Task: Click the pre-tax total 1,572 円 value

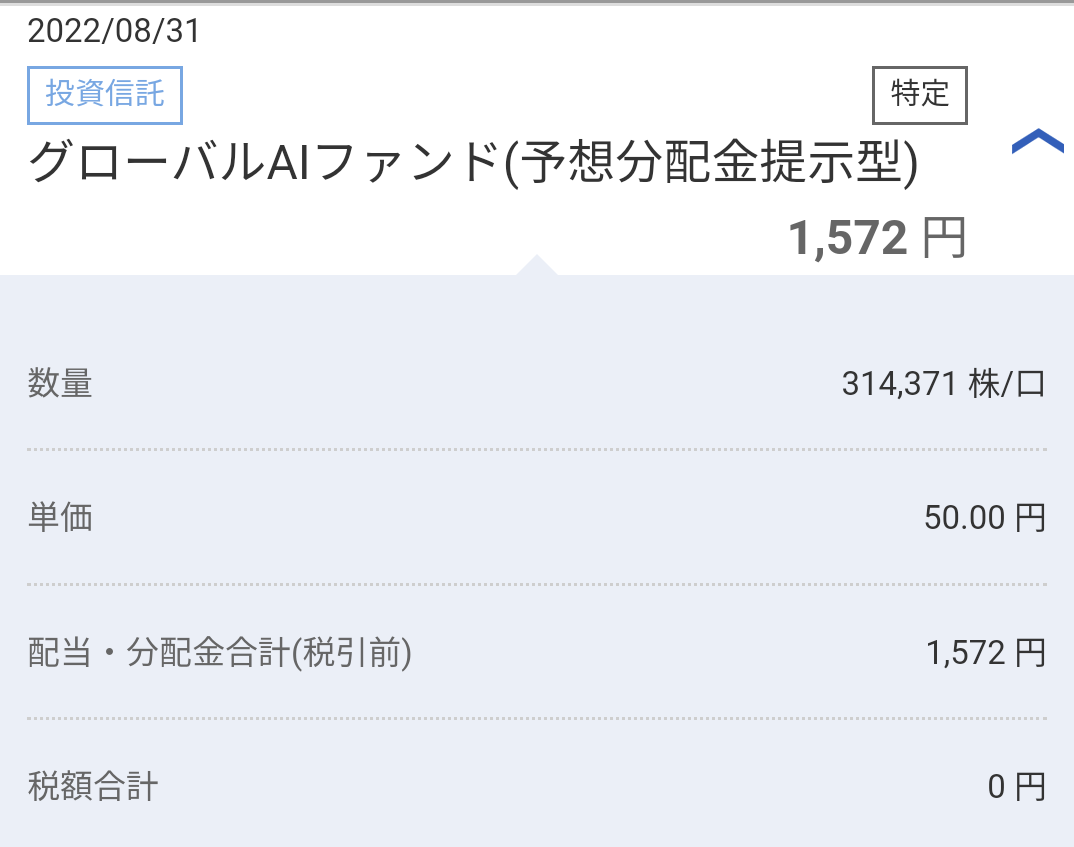Action: (x=985, y=653)
